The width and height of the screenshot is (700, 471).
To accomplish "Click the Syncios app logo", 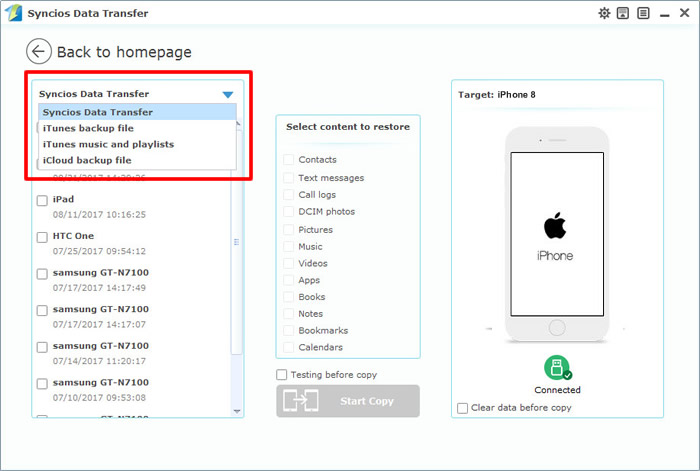I will (x=13, y=13).
